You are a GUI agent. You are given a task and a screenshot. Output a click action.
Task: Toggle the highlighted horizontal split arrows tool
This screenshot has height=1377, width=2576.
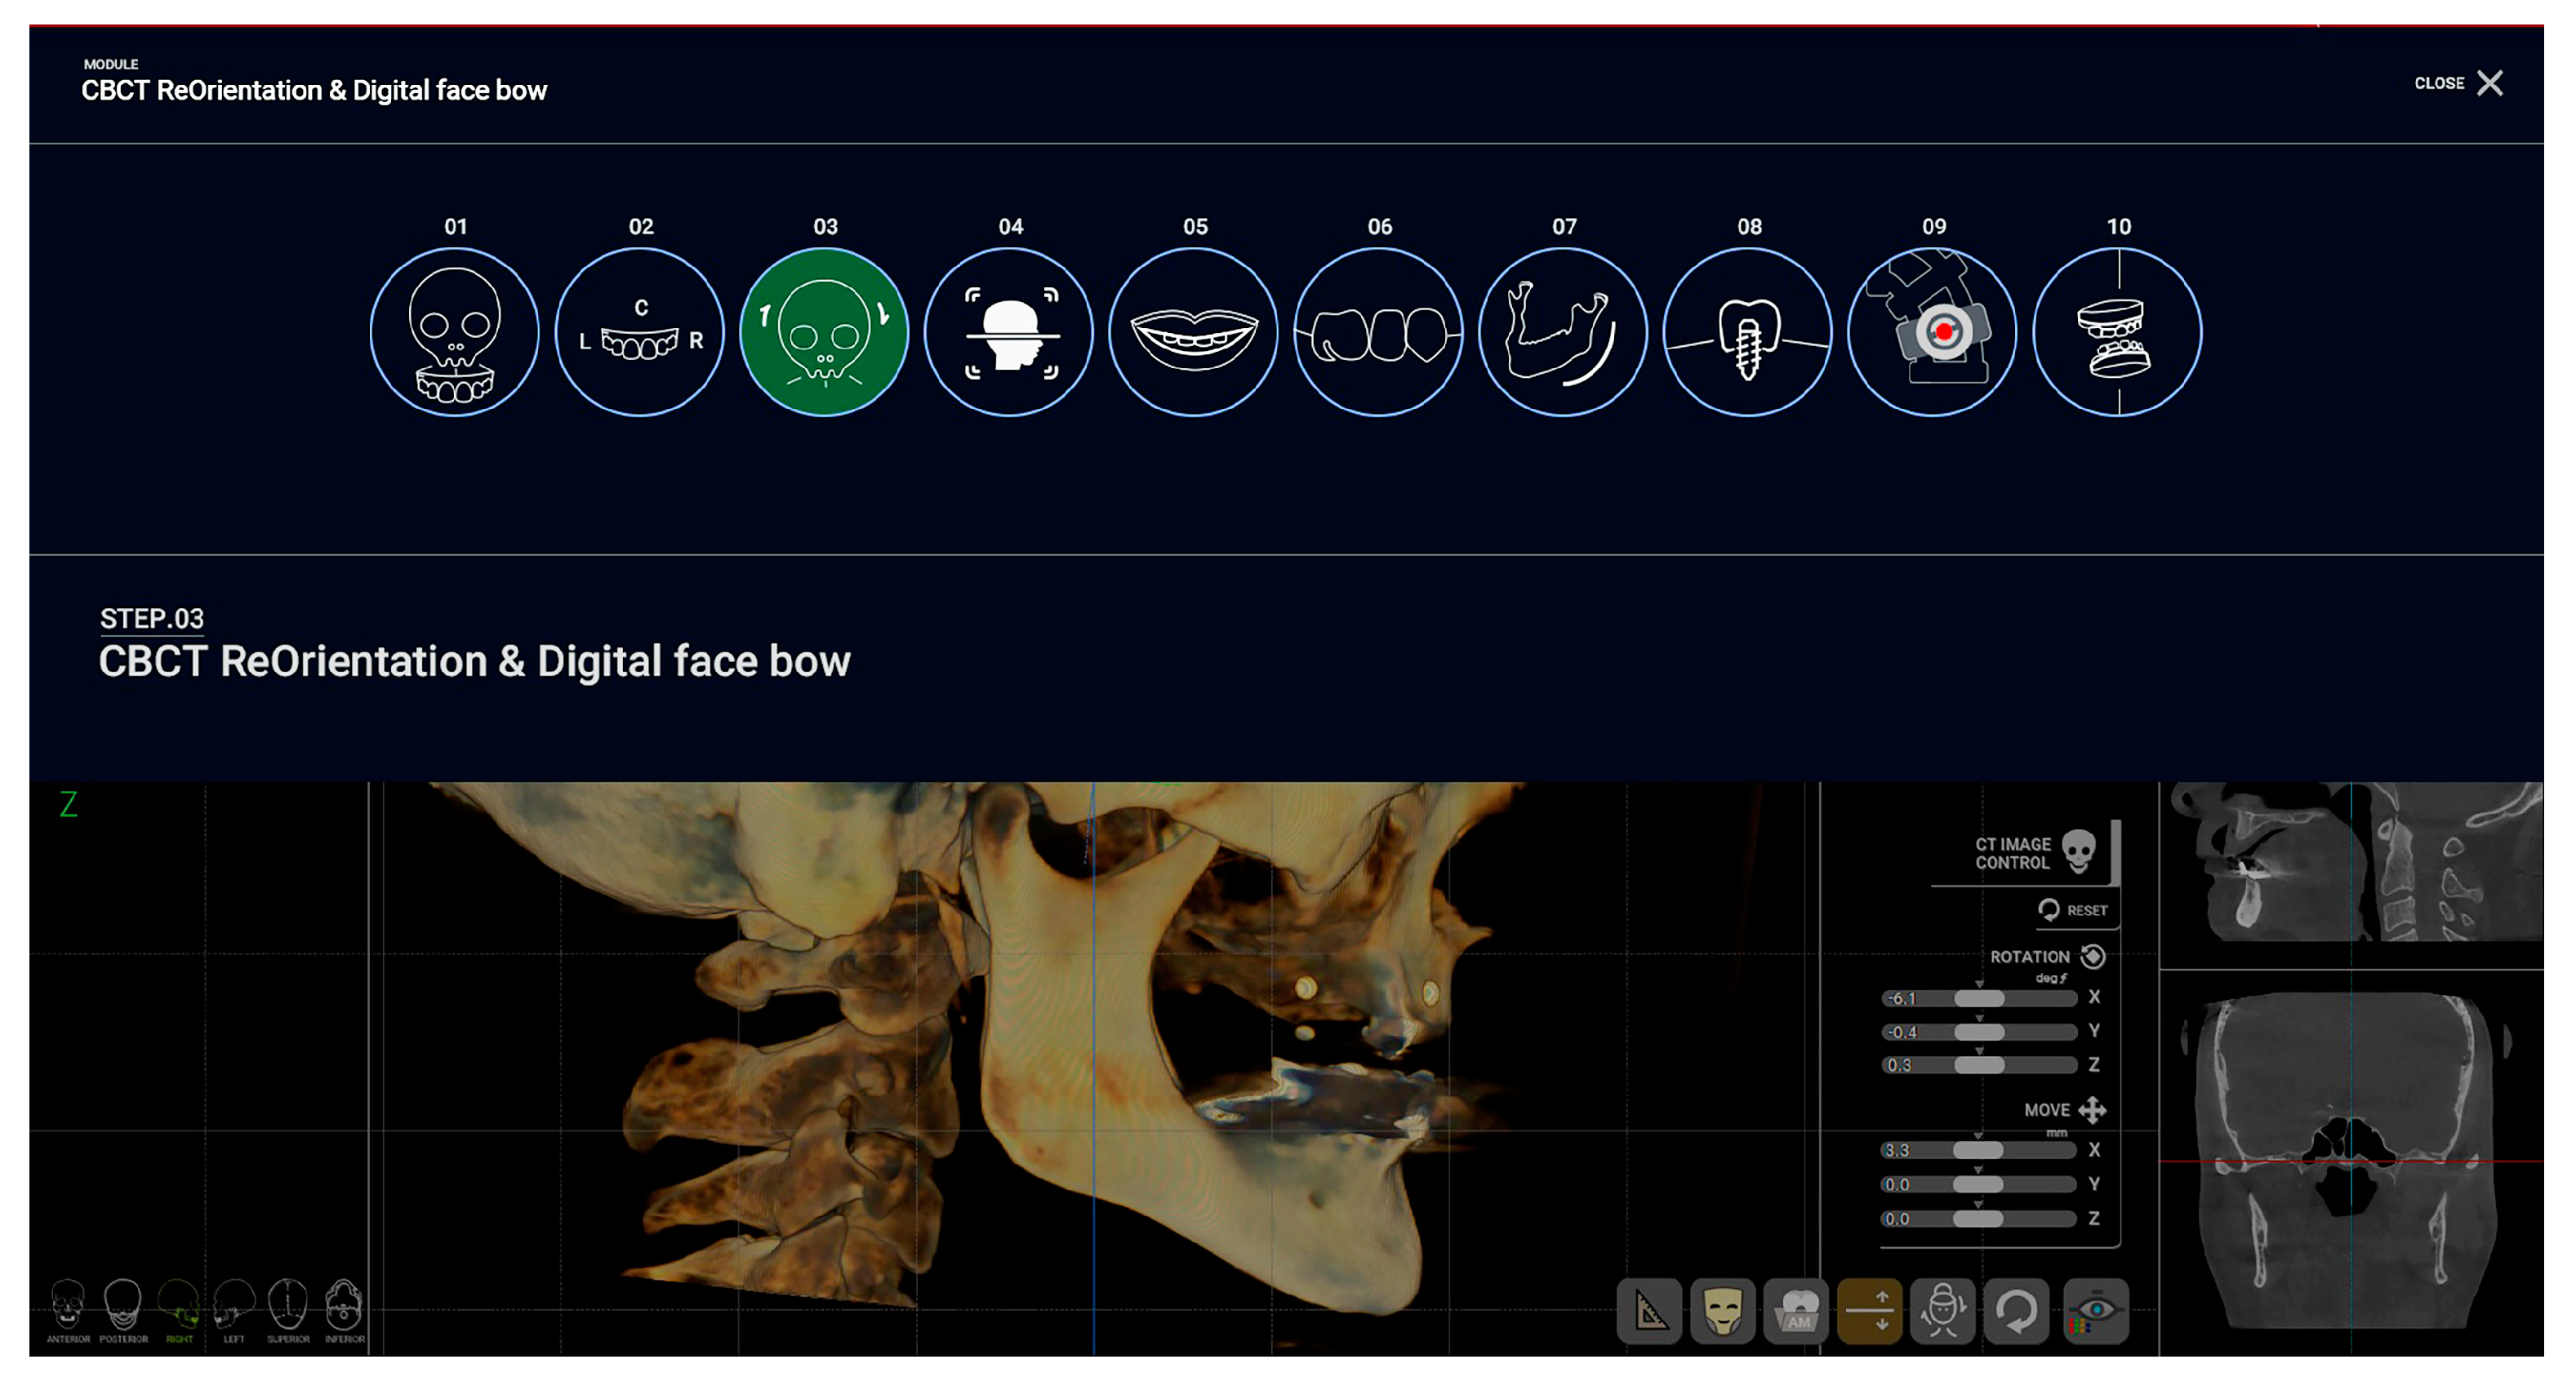click(x=1869, y=1310)
